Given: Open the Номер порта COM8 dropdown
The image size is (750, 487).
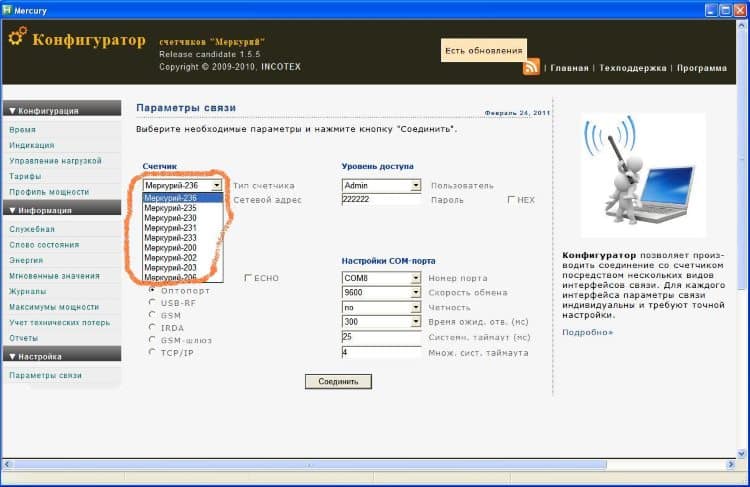Looking at the screenshot, I should click(x=415, y=278).
